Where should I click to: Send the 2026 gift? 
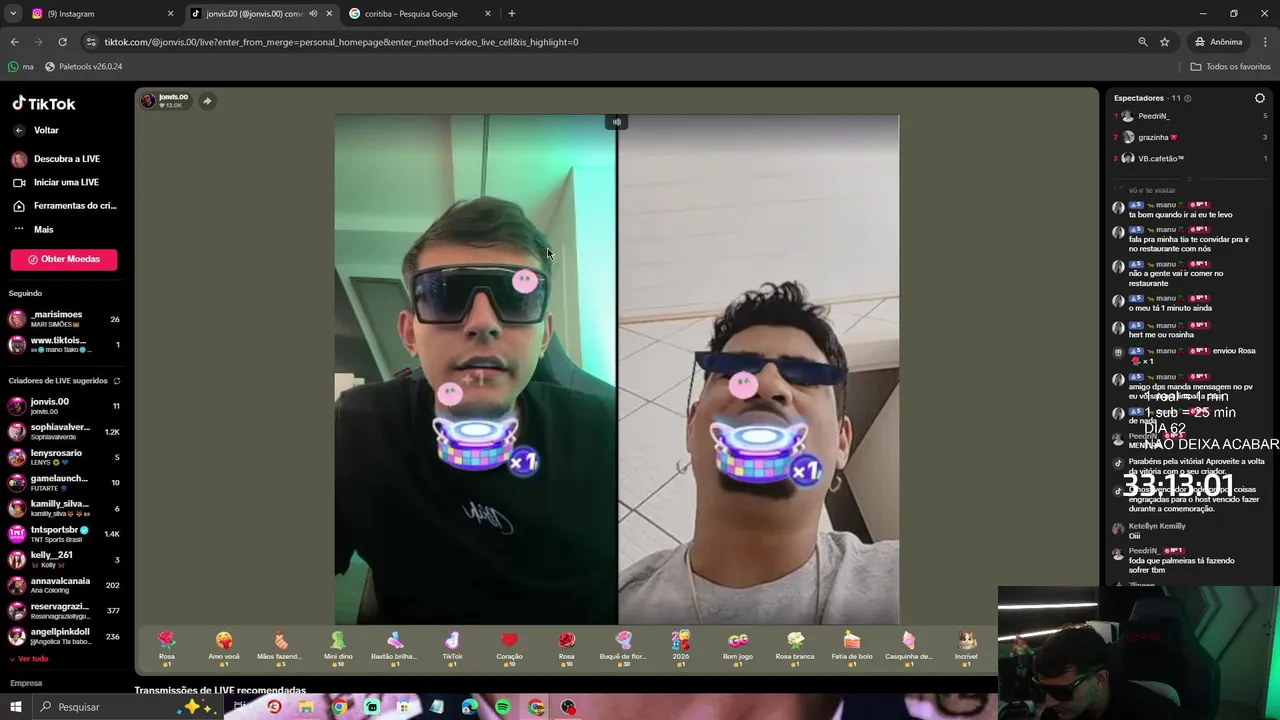tap(680, 648)
